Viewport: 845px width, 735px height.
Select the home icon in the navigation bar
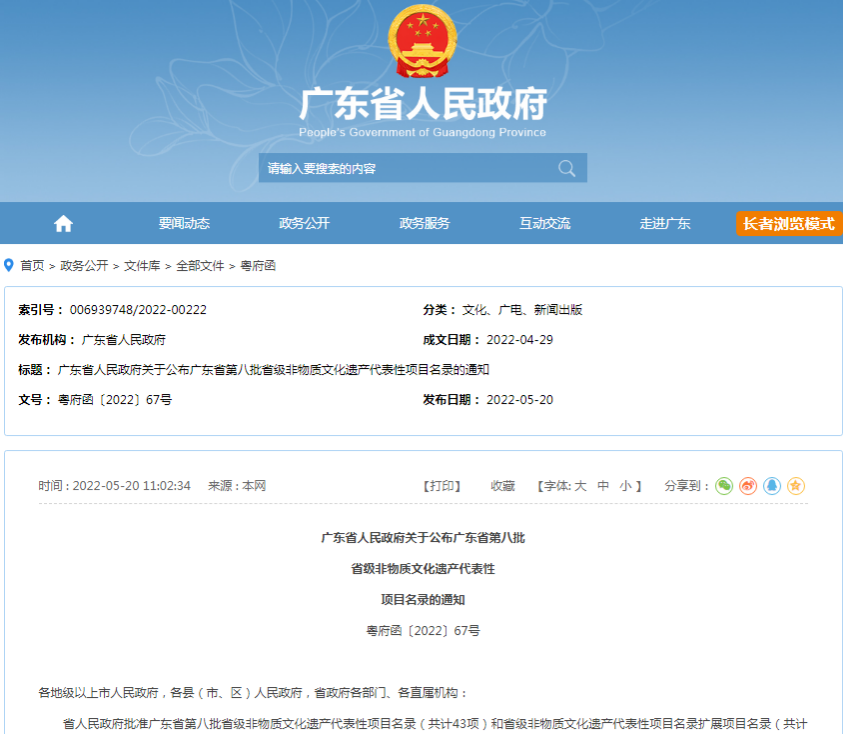pos(62,224)
